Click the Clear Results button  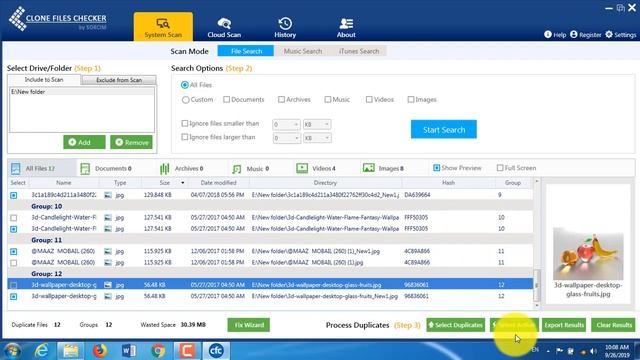click(x=613, y=325)
